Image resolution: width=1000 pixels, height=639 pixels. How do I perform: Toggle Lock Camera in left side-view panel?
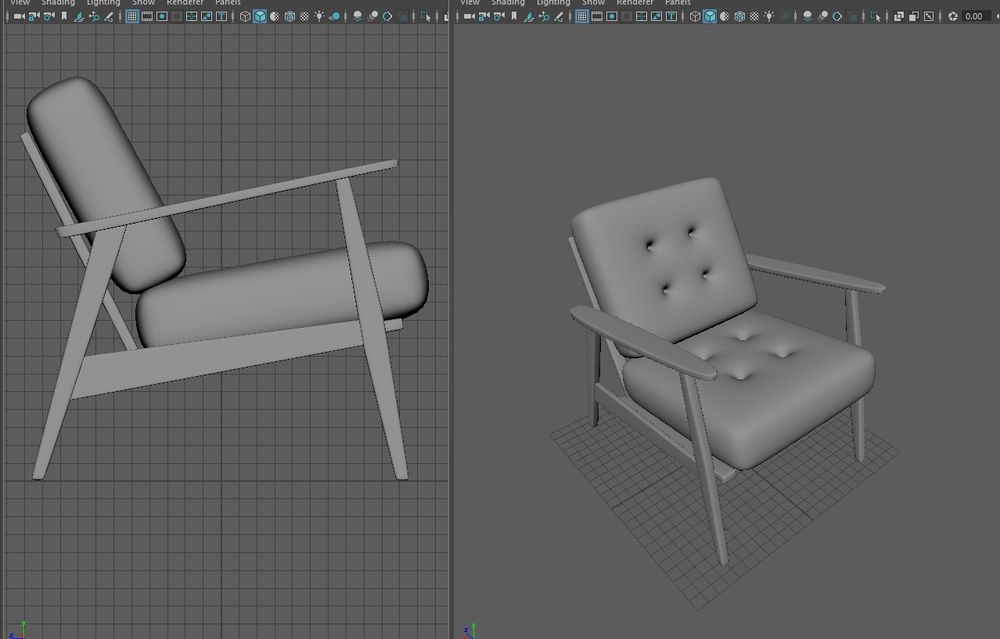click(34, 17)
